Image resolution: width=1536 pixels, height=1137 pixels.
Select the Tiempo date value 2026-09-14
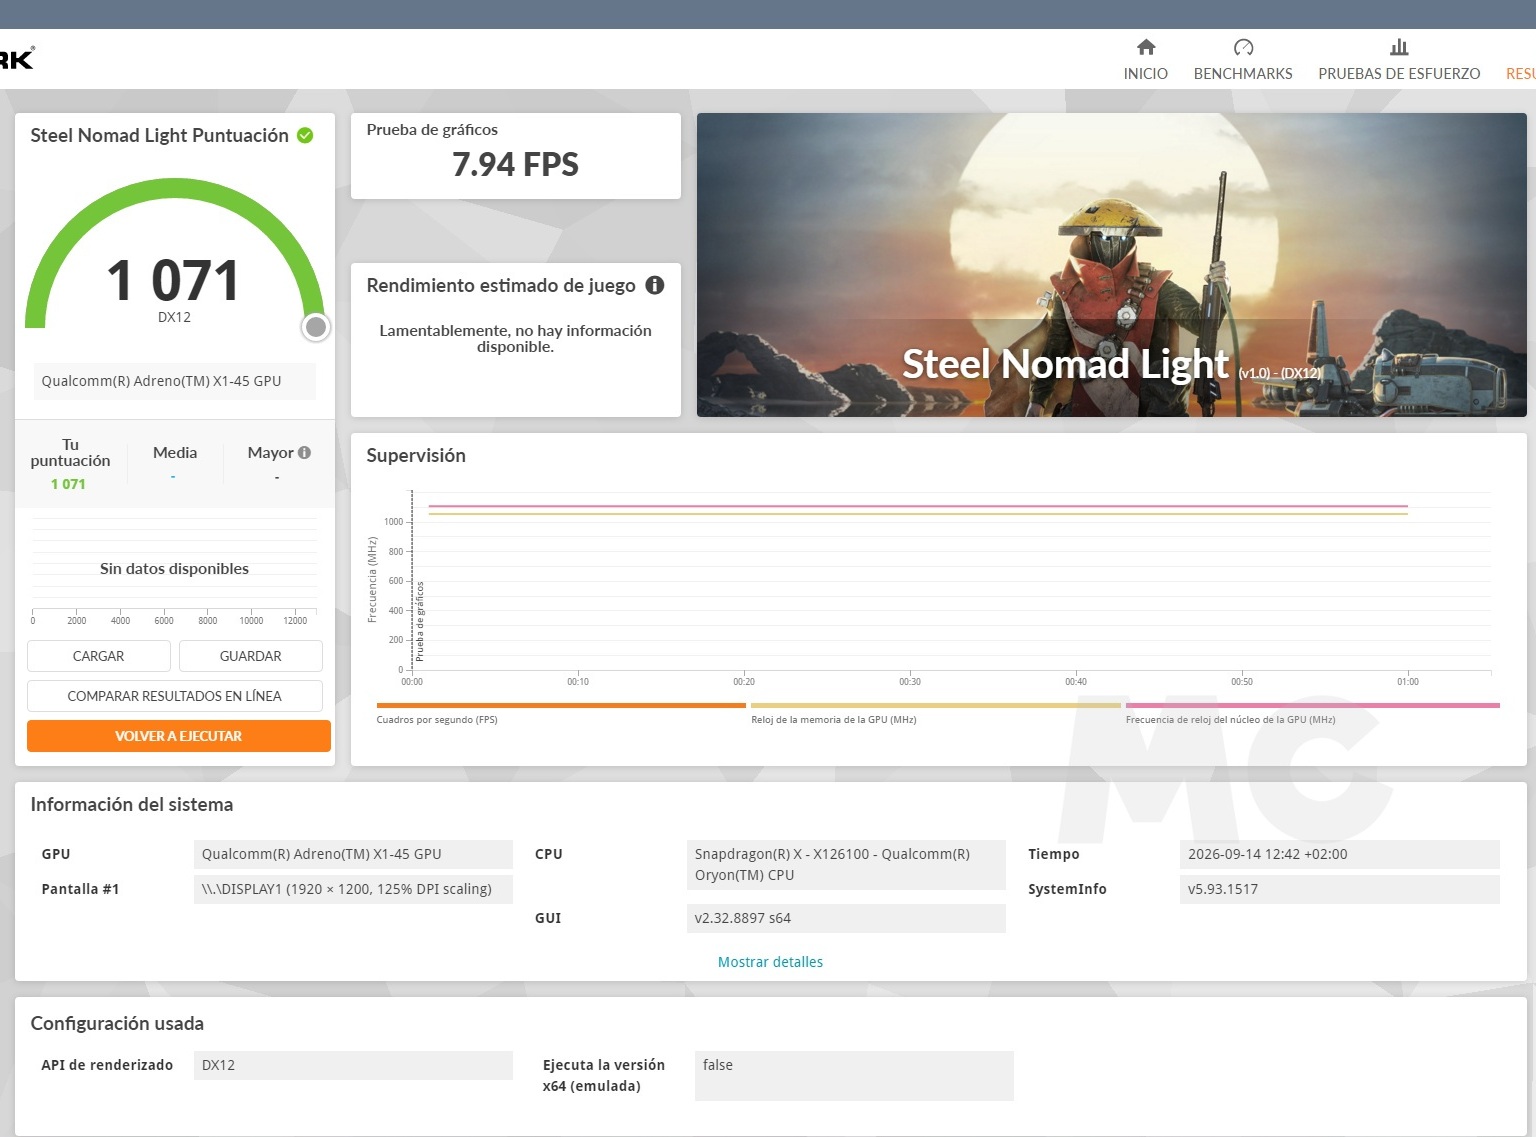pos(1340,854)
